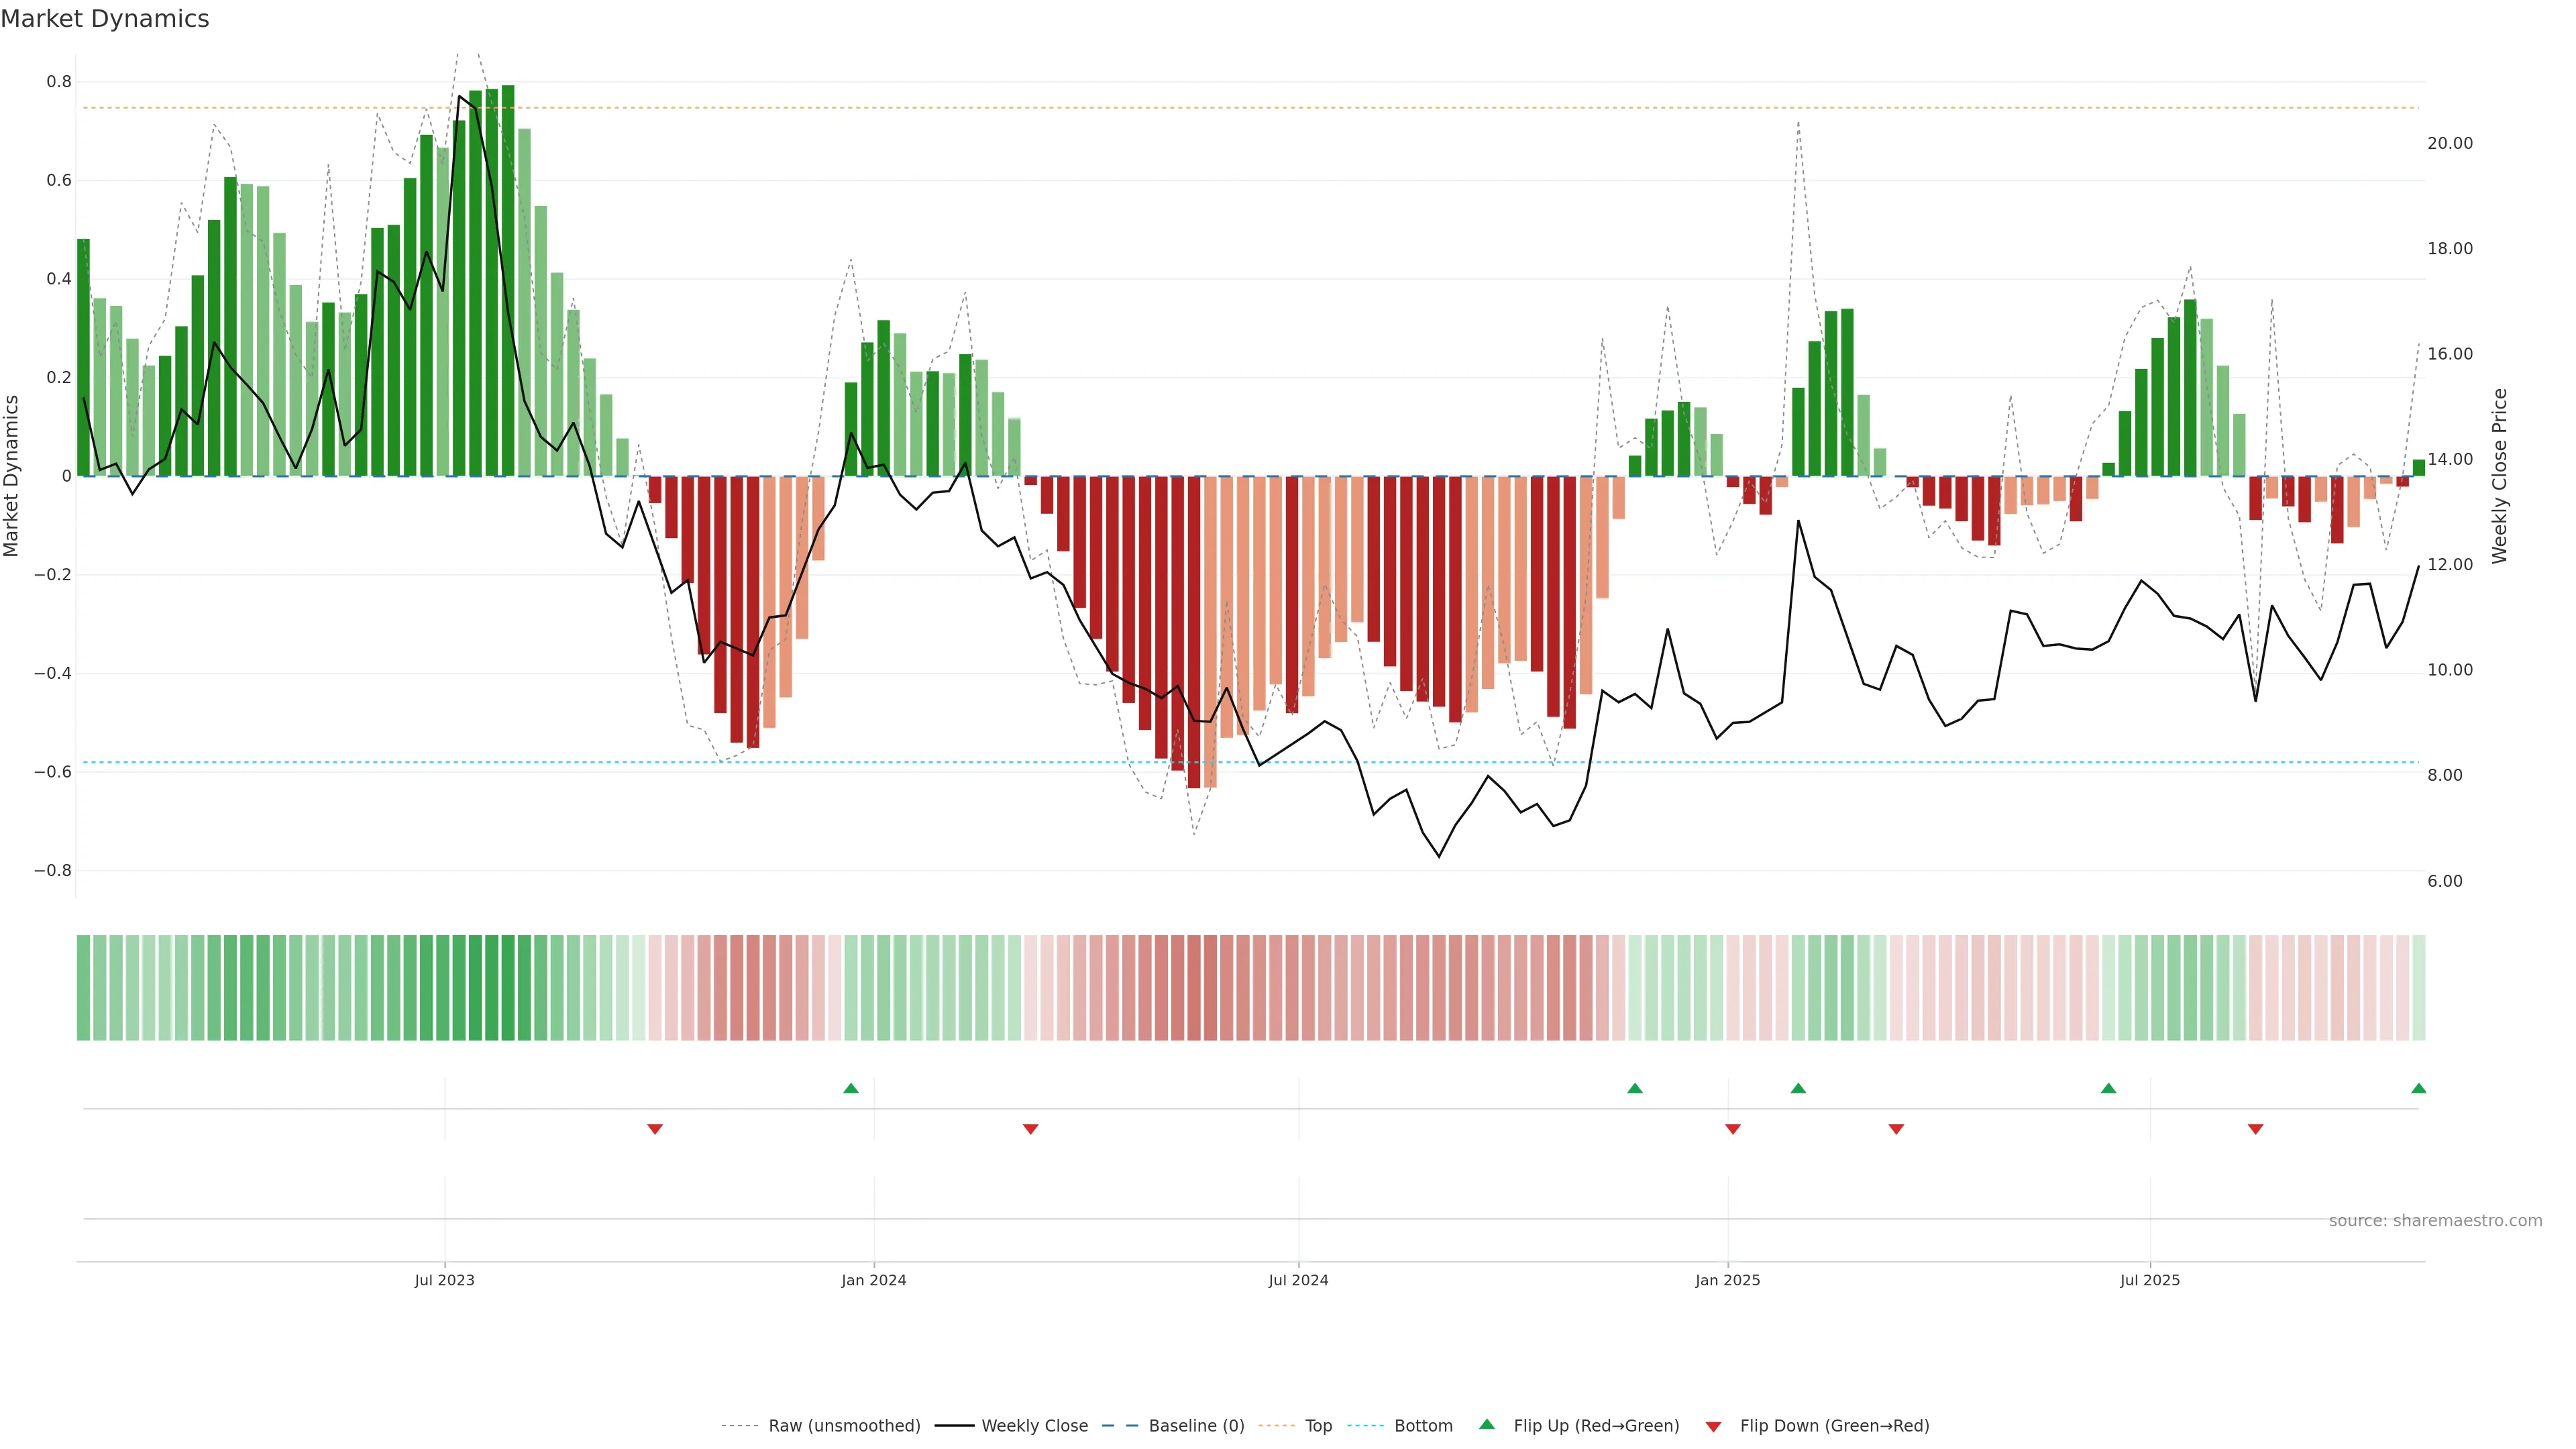Toggle the Weekly Close legend entry

[x=1034, y=1426]
